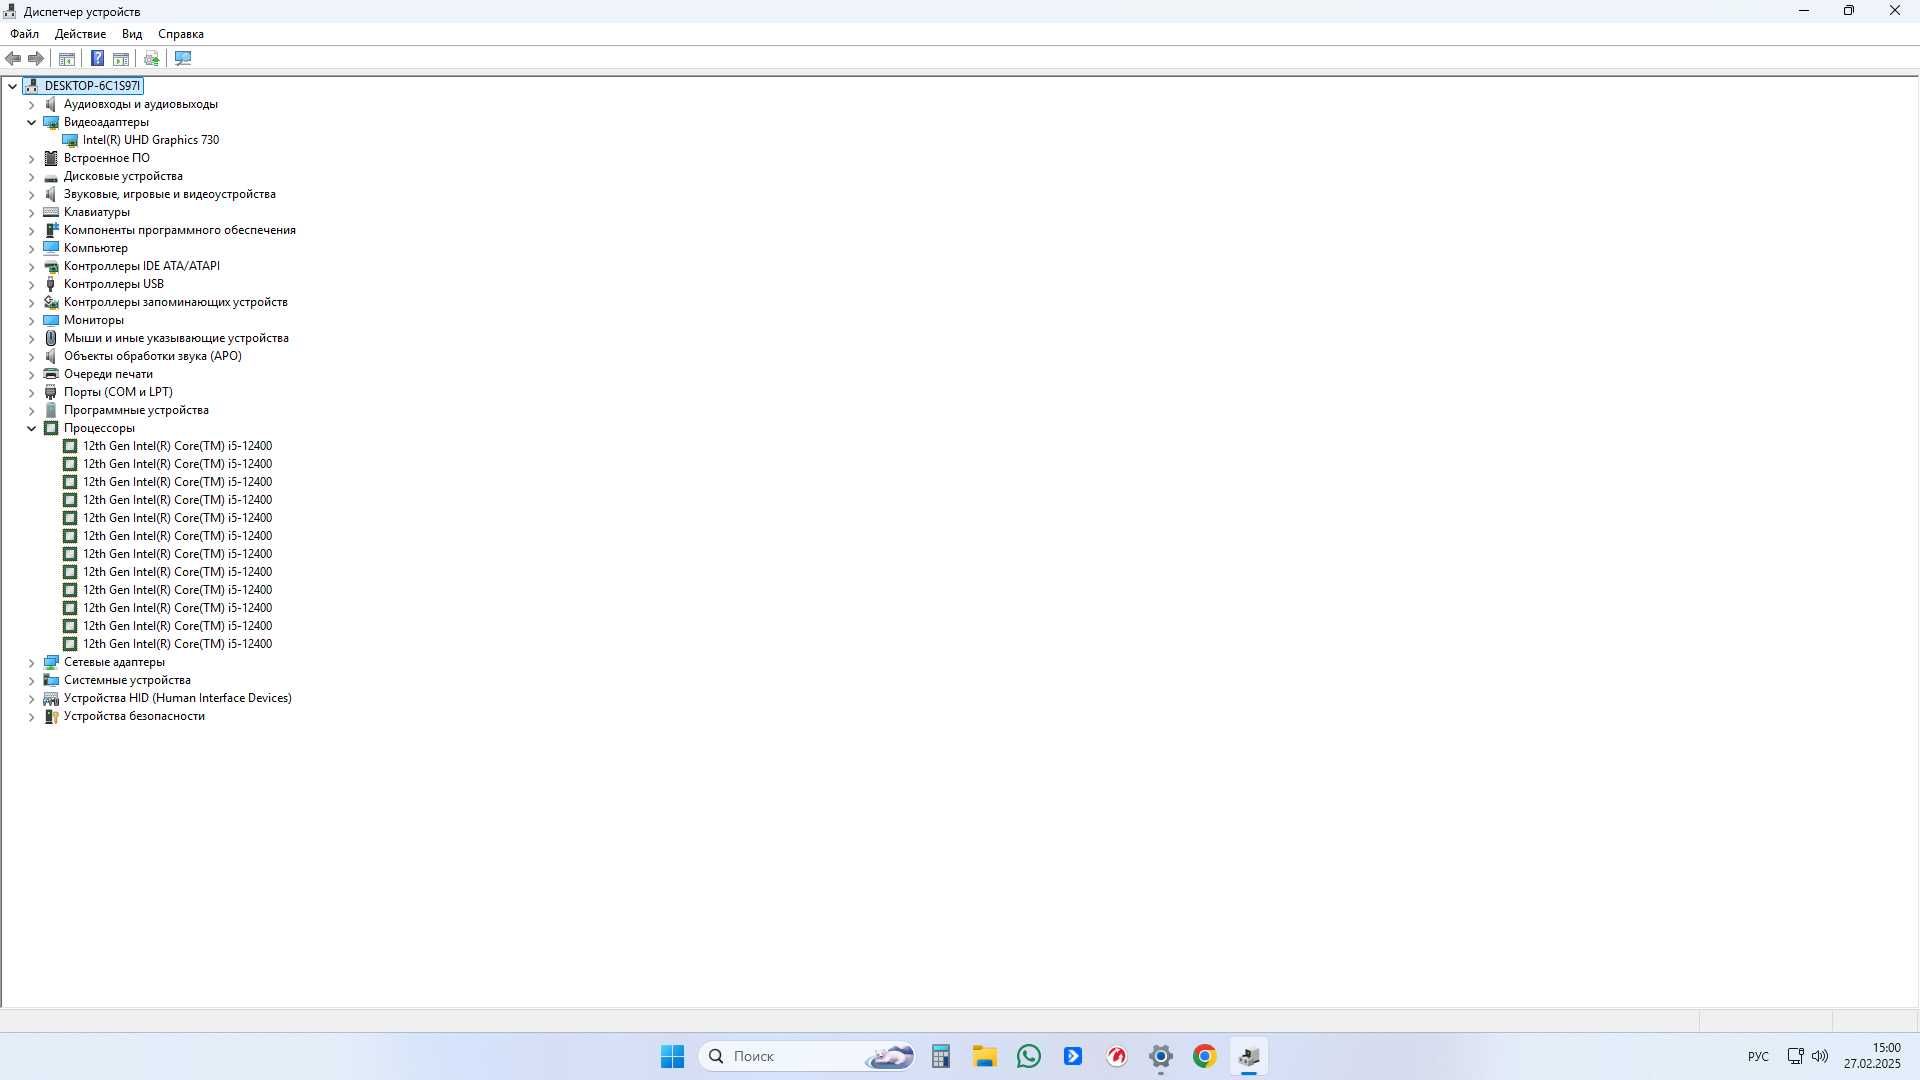Open the clock and date 15:00 27.02.2025
The height and width of the screenshot is (1080, 1920).
pos(1873,1056)
